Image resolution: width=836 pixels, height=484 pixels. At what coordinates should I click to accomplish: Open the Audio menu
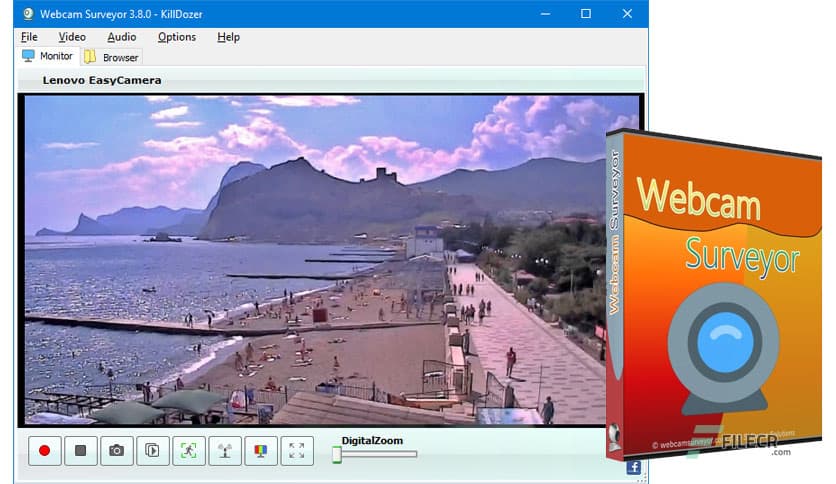click(x=122, y=37)
